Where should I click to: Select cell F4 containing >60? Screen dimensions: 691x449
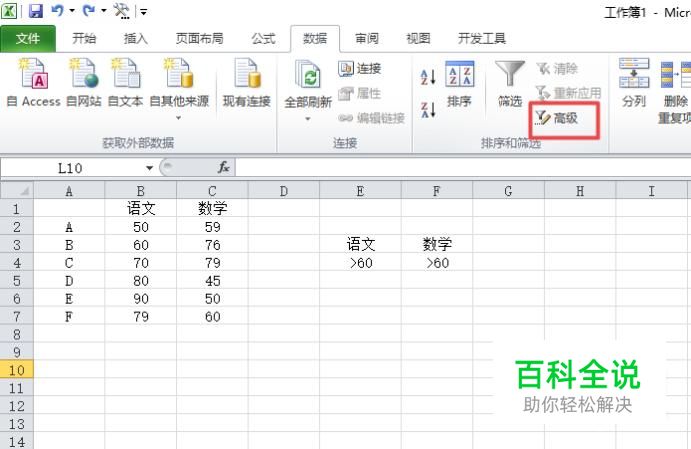click(x=437, y=263)
